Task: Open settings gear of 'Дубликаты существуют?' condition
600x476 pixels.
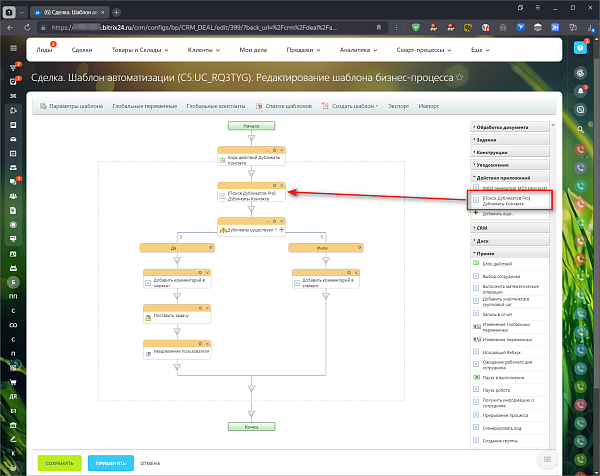Action: (x=274, y=221)
